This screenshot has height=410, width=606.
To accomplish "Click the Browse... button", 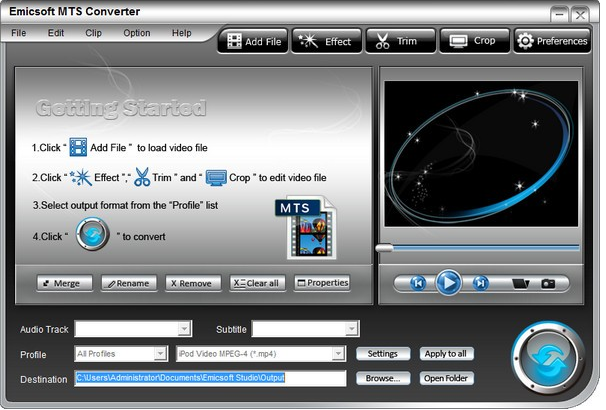I will 383,378.
